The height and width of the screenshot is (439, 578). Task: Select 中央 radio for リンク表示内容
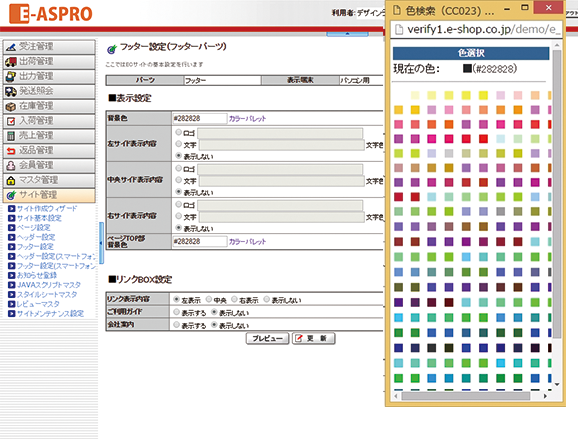pos(209,299)
